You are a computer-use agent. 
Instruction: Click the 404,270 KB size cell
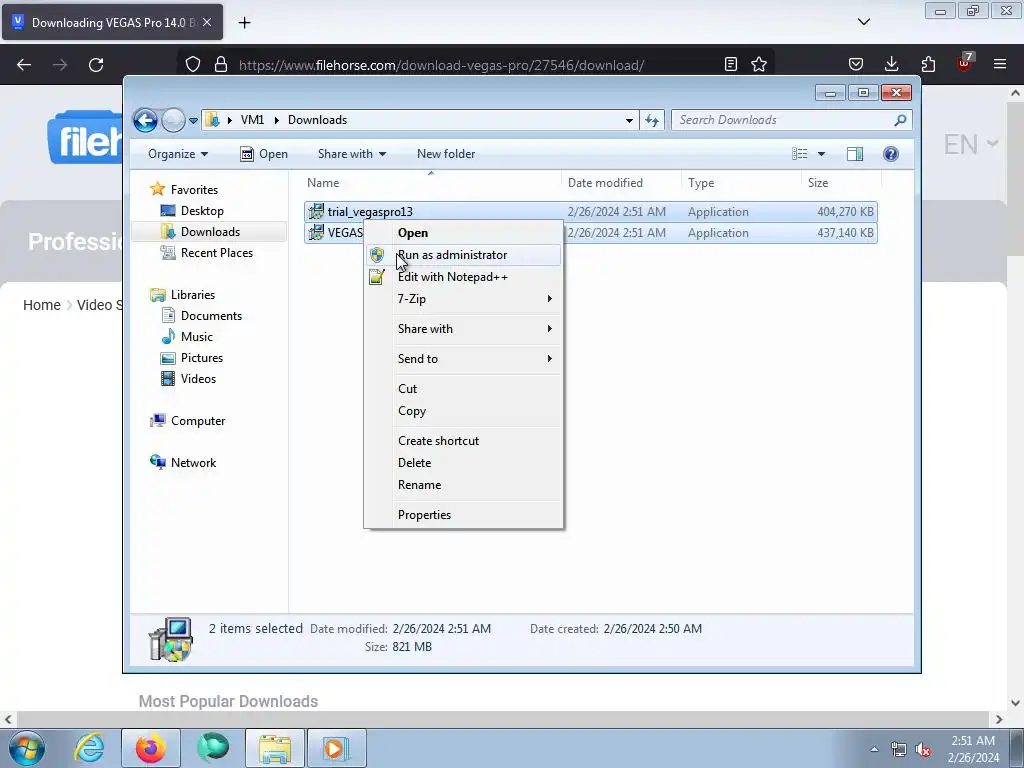coord(845,212)
